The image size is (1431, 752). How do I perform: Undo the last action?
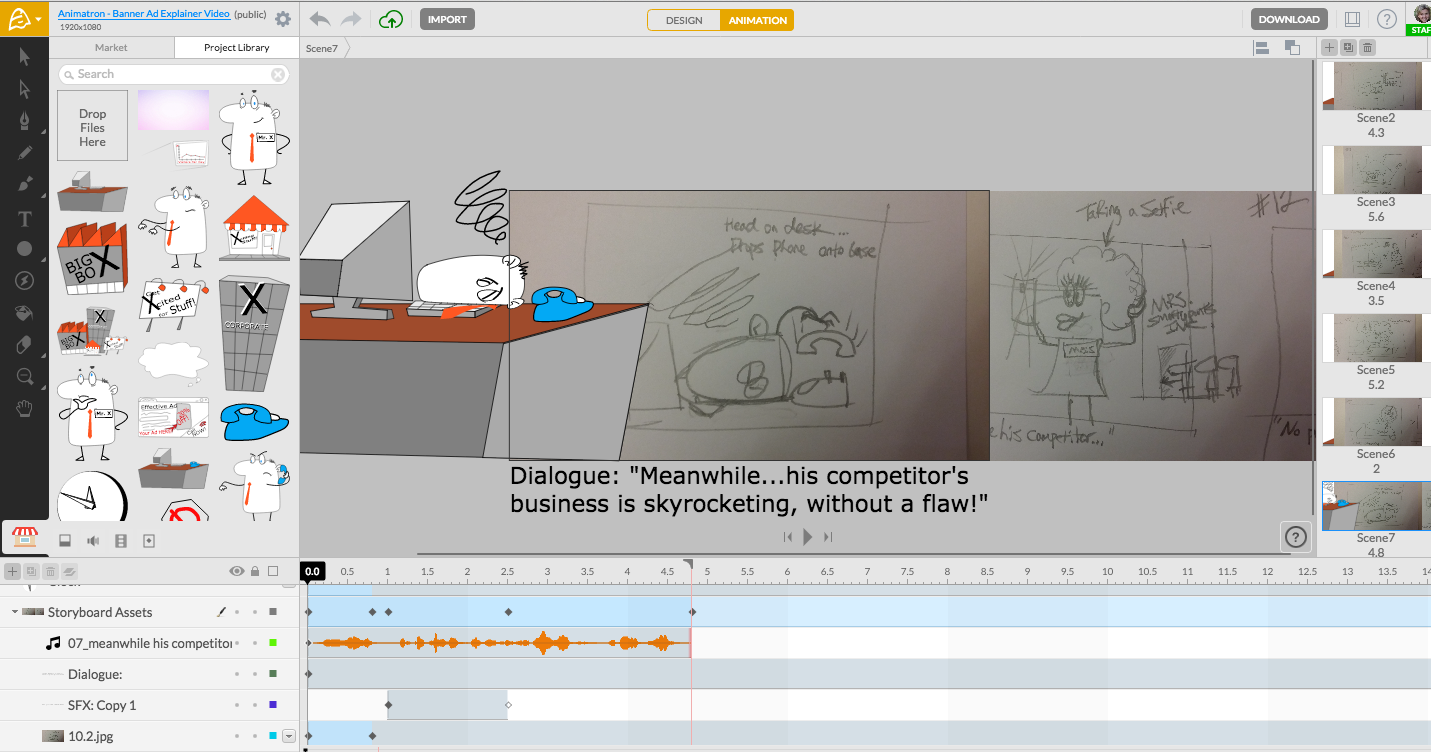click(319, 19)
